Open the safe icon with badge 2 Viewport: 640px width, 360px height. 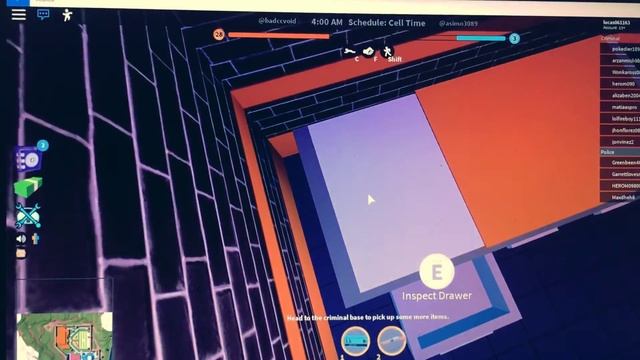tap(29, 159)
